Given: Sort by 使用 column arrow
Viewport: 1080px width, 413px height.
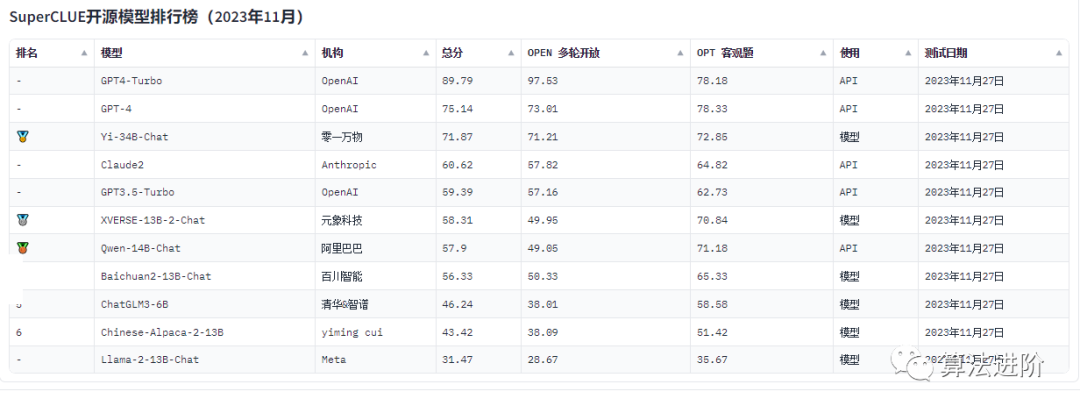Looking at the screenshot, I should click(x=908, y=53).
